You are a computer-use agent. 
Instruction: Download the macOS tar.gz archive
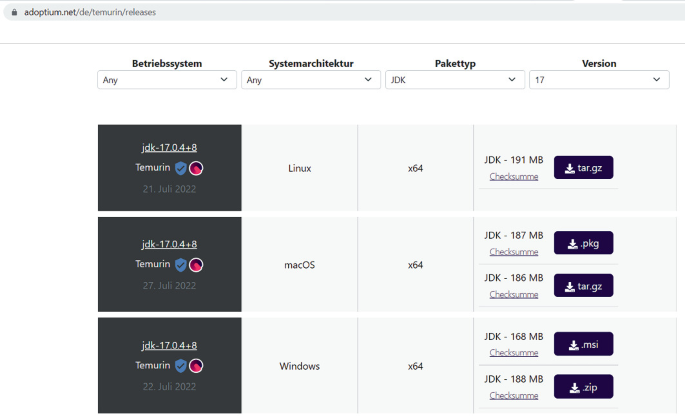click(583, 286)
